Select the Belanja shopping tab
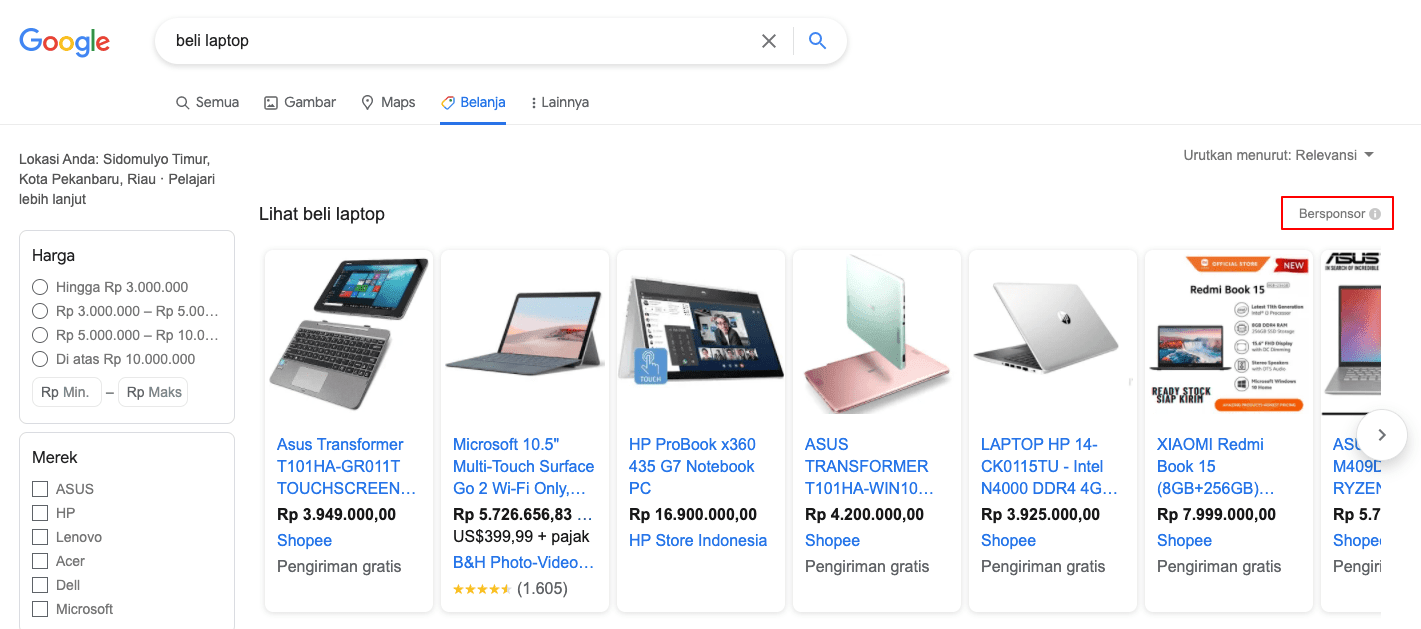The height and width of the screenshot is (629, 1421). pyautogui.click(x=473, y=102)
